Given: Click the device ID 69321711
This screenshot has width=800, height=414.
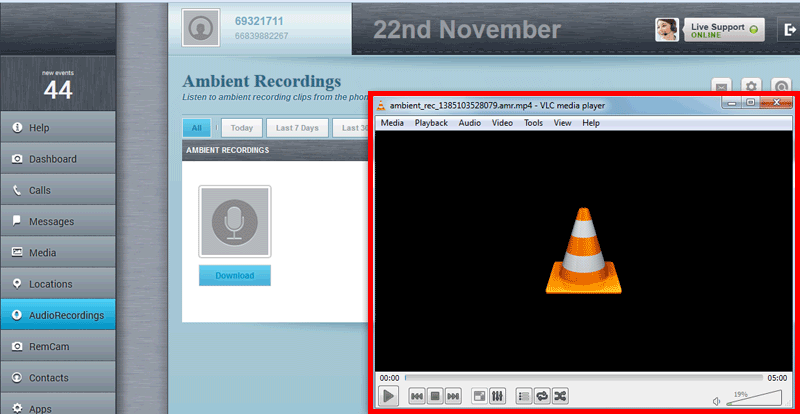Looking at the screenshot, I should pyautogui.click(x=259, y=21).
